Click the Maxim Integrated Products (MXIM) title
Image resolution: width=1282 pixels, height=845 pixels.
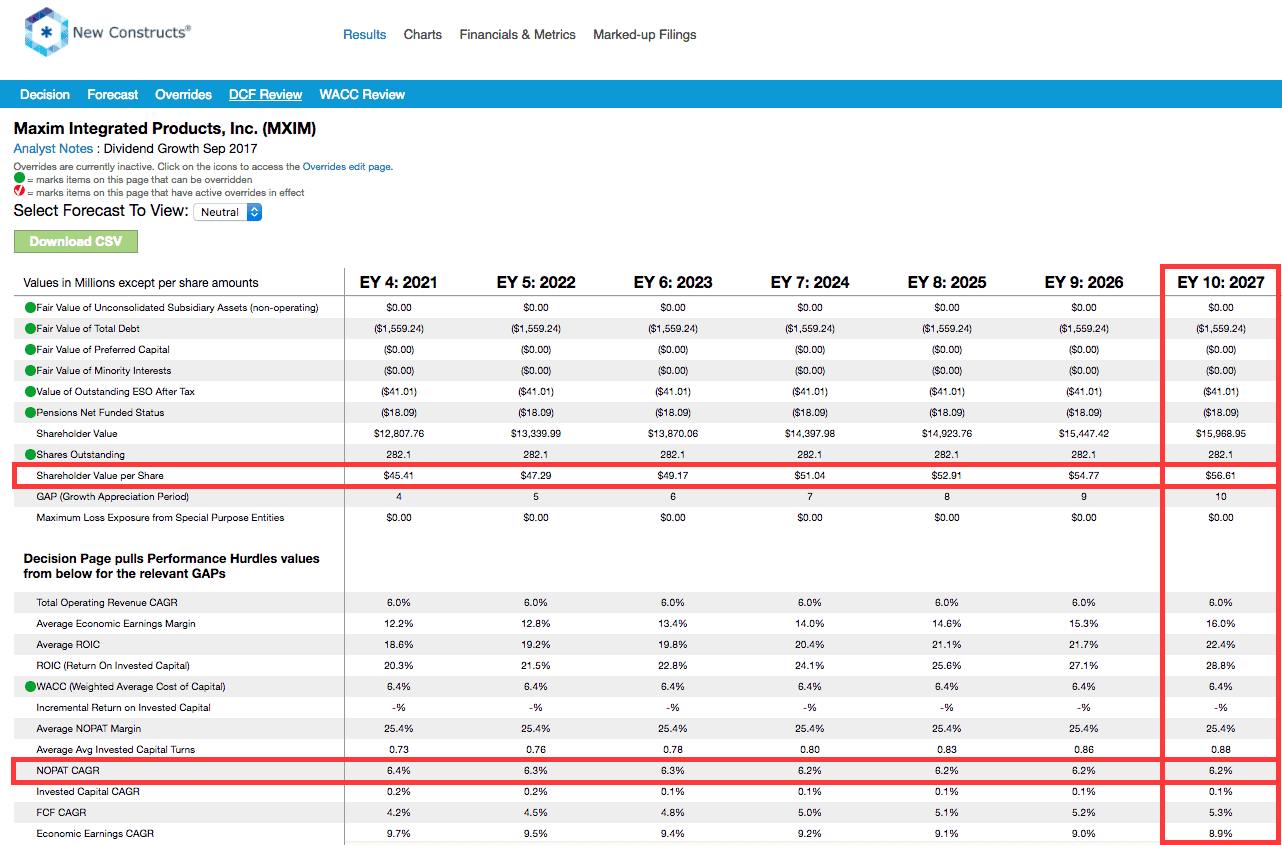(165, 129)
